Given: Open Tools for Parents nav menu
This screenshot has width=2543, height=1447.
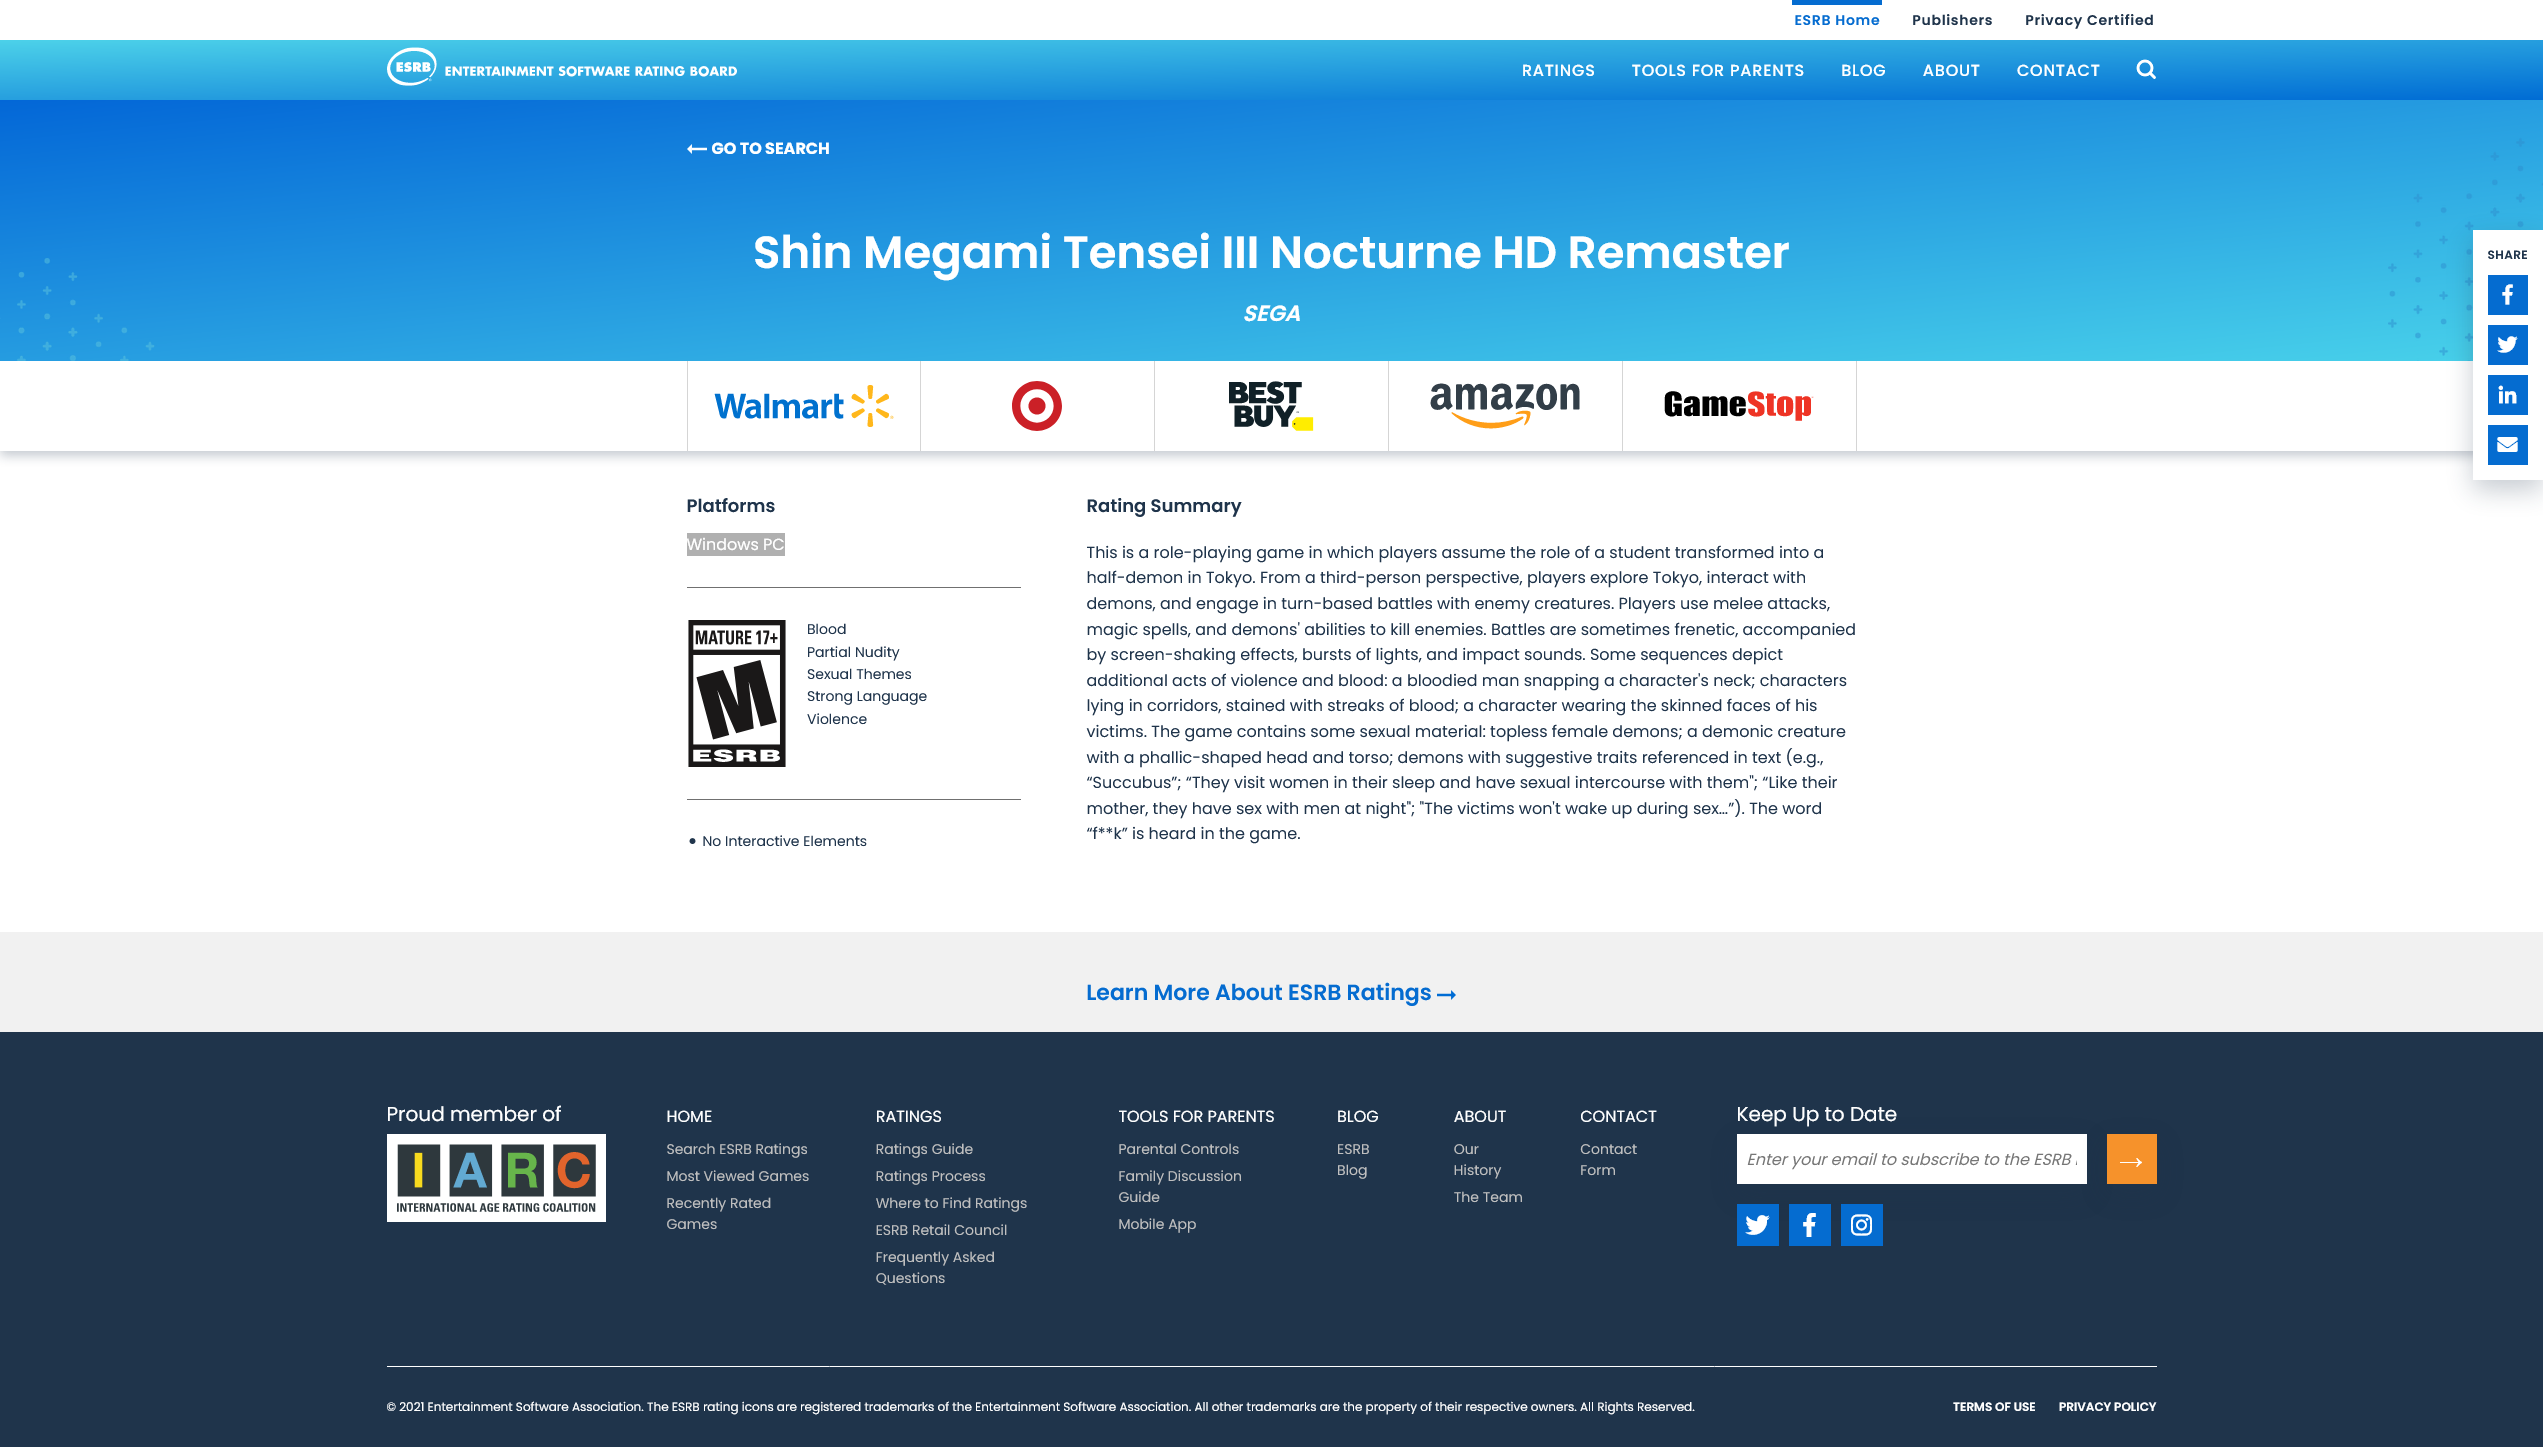Looking at the screenshot, I should [x=1718, y=70].
